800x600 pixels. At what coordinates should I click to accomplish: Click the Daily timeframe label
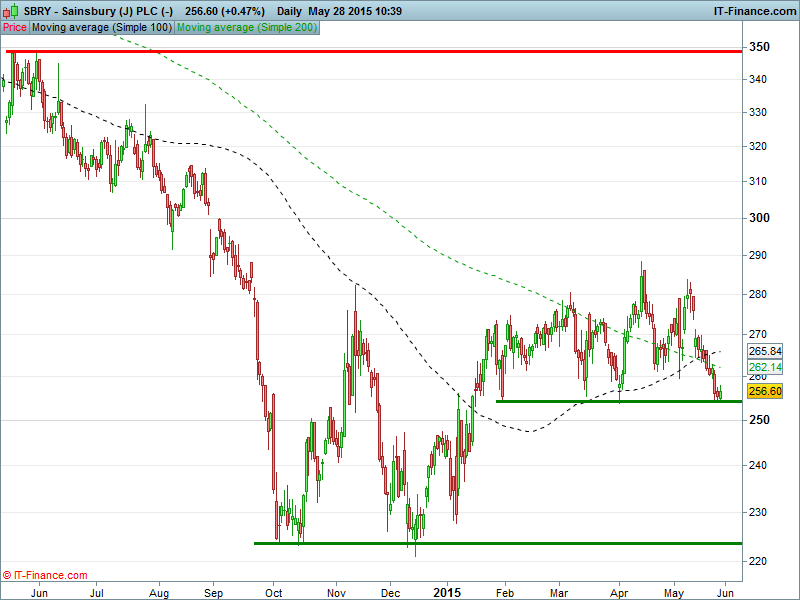pyautogui.click(x=291, y=11)
